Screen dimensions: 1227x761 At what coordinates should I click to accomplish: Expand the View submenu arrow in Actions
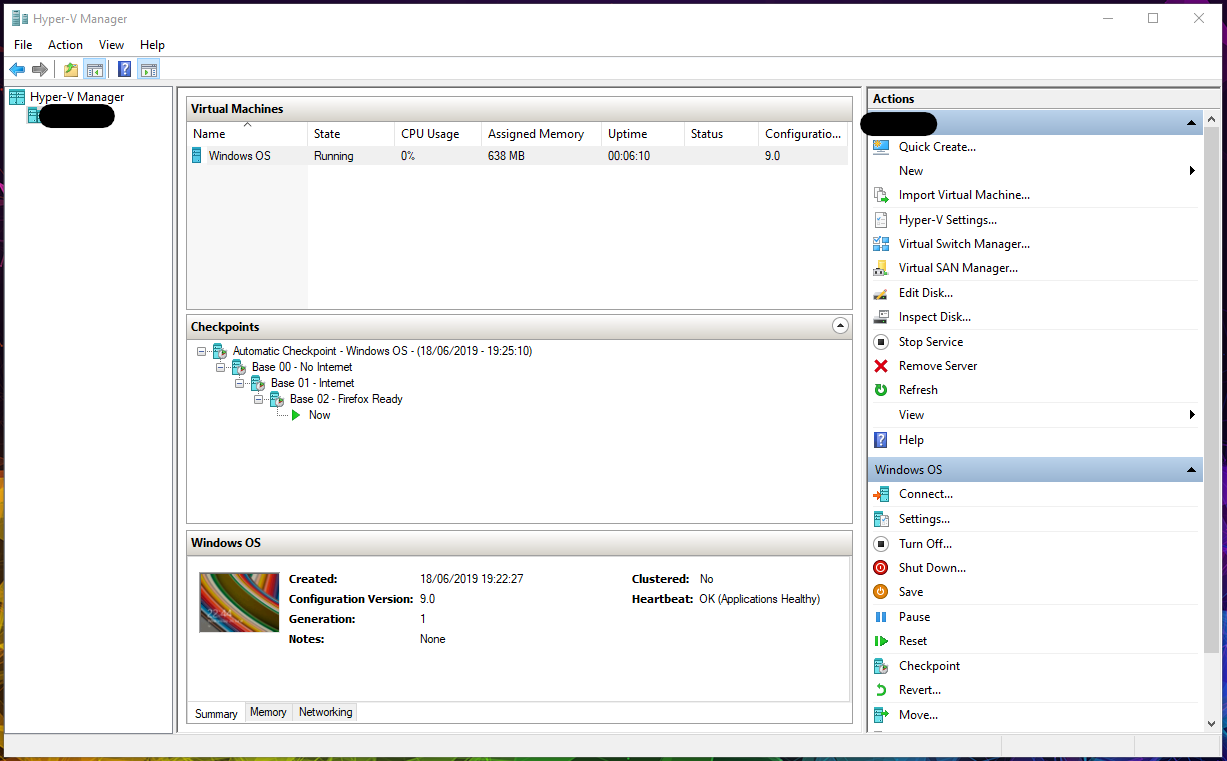coord(1192,415)
